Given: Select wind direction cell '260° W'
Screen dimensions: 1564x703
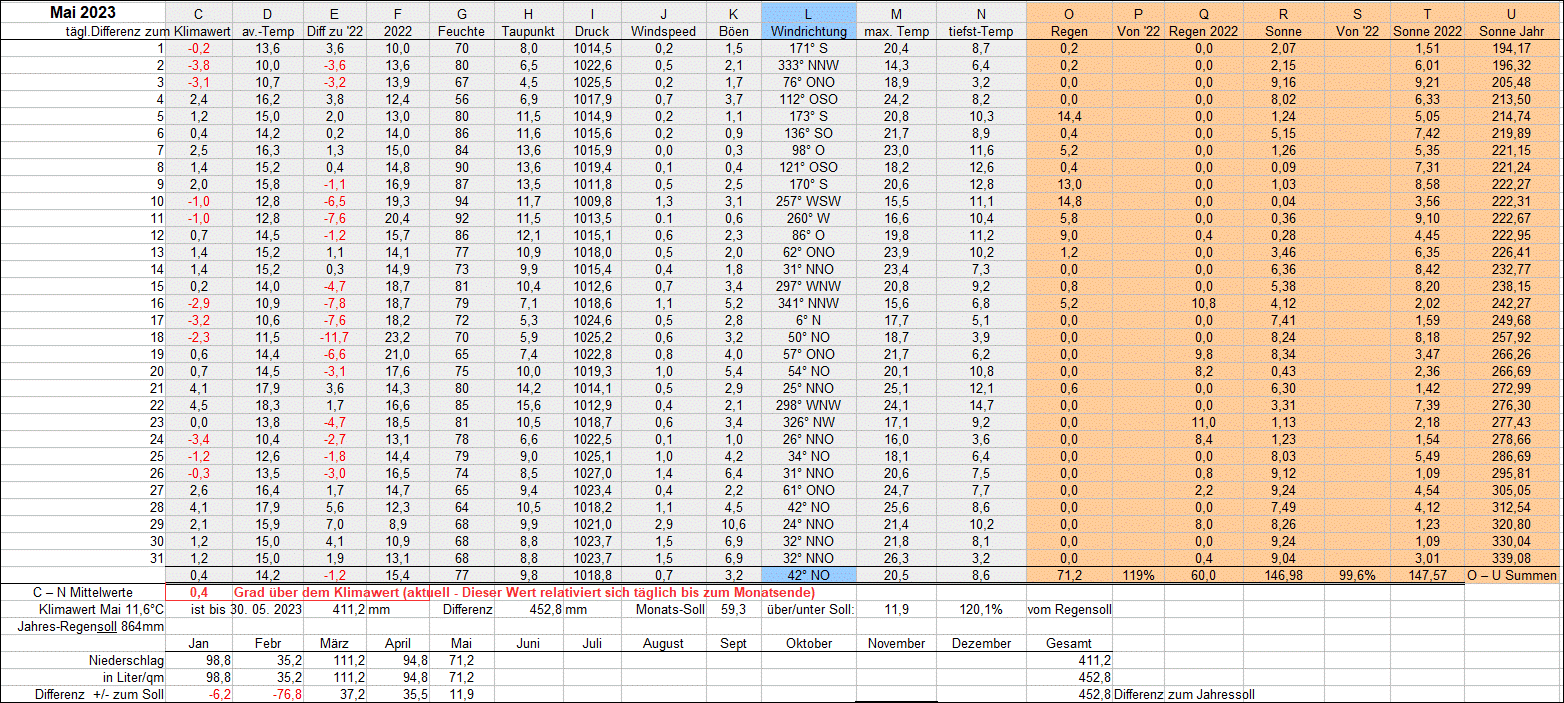Looking at the screenshot, I should (x=808, y=218).
